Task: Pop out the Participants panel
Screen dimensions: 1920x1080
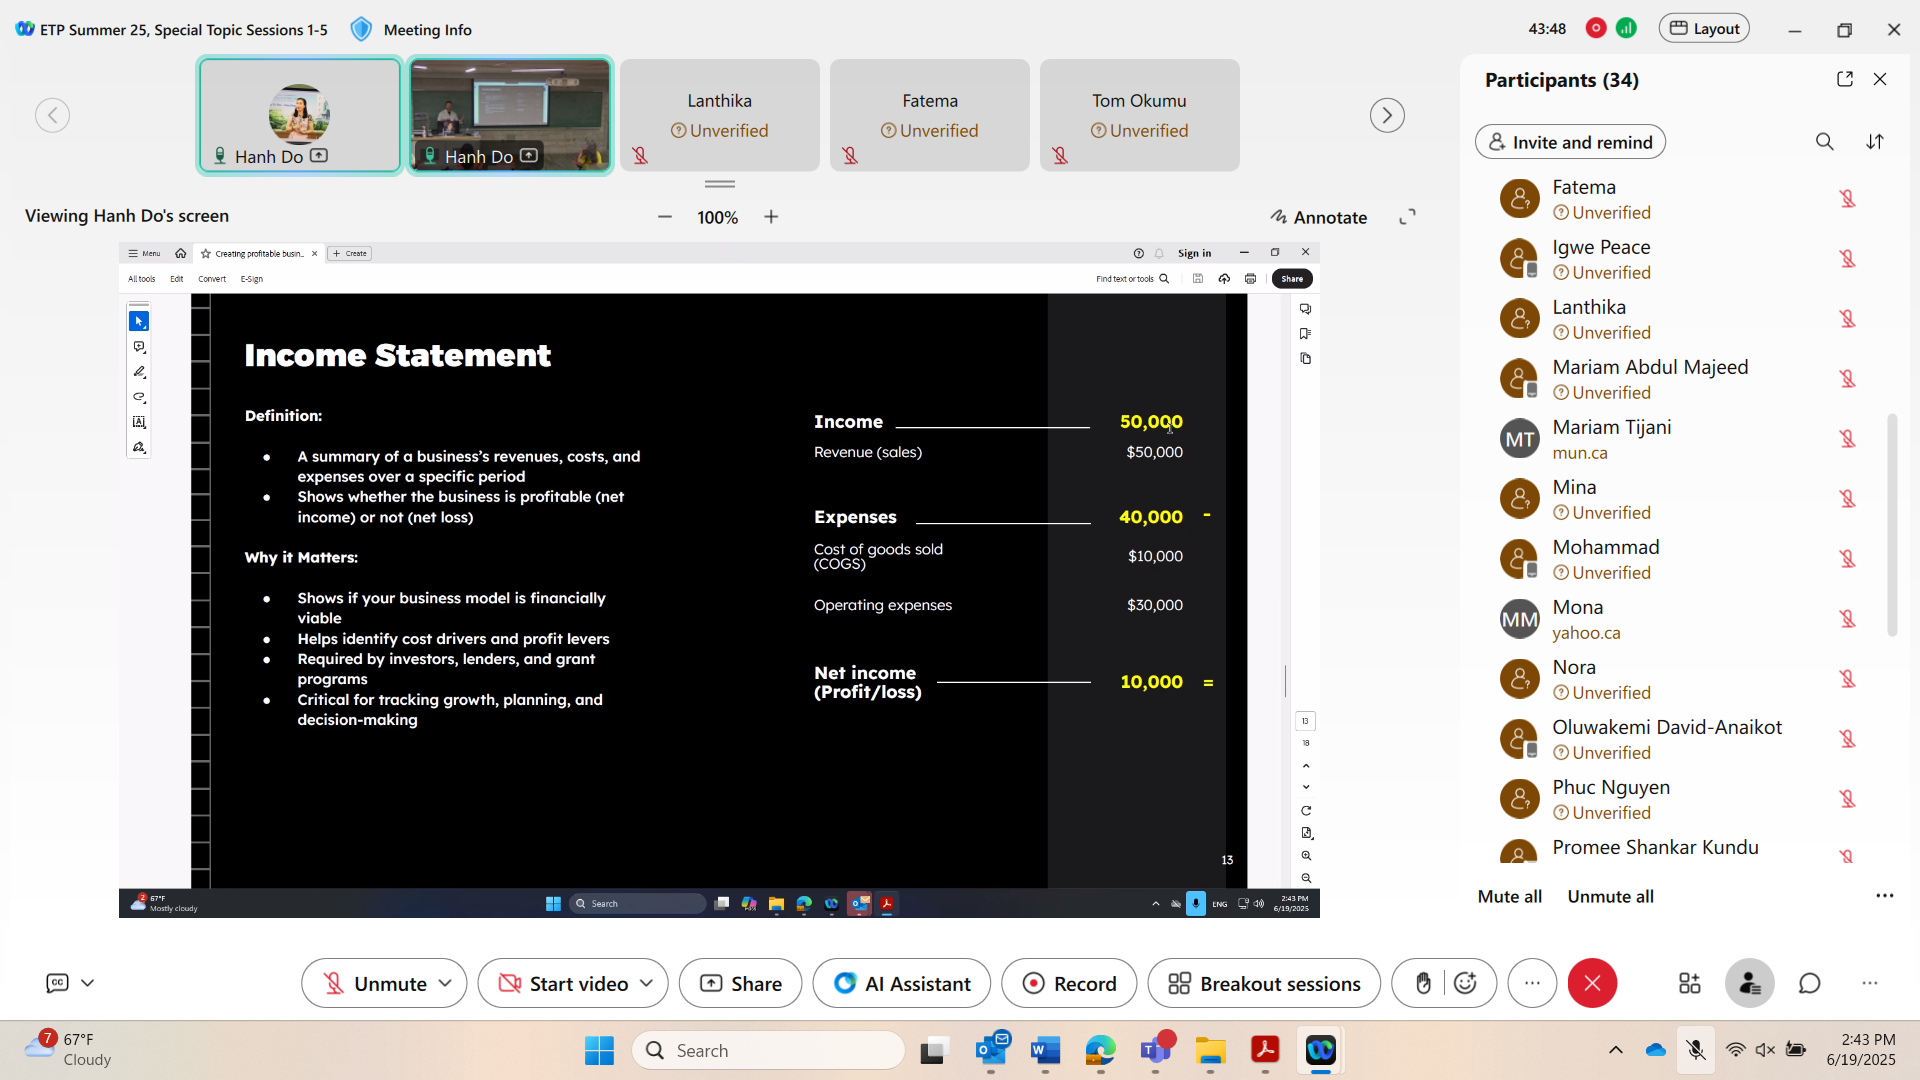Action: pyautogui.click(x=1845, y=79)
